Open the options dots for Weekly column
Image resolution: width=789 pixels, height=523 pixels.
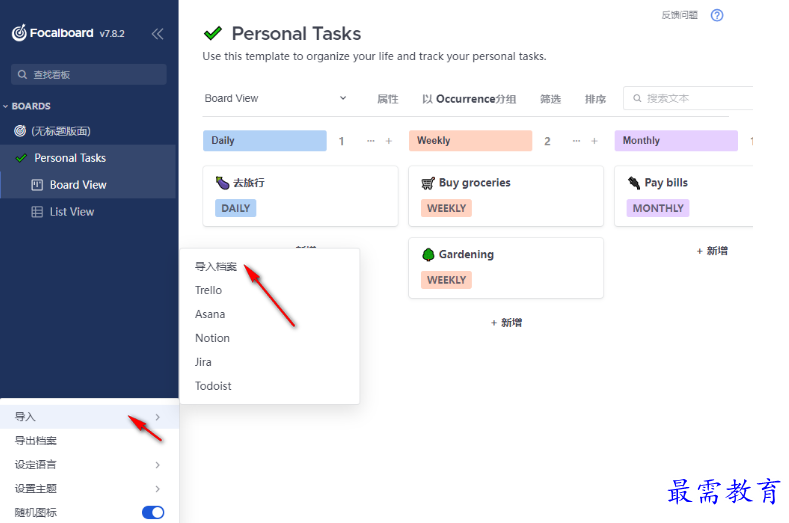pos(576,141)
